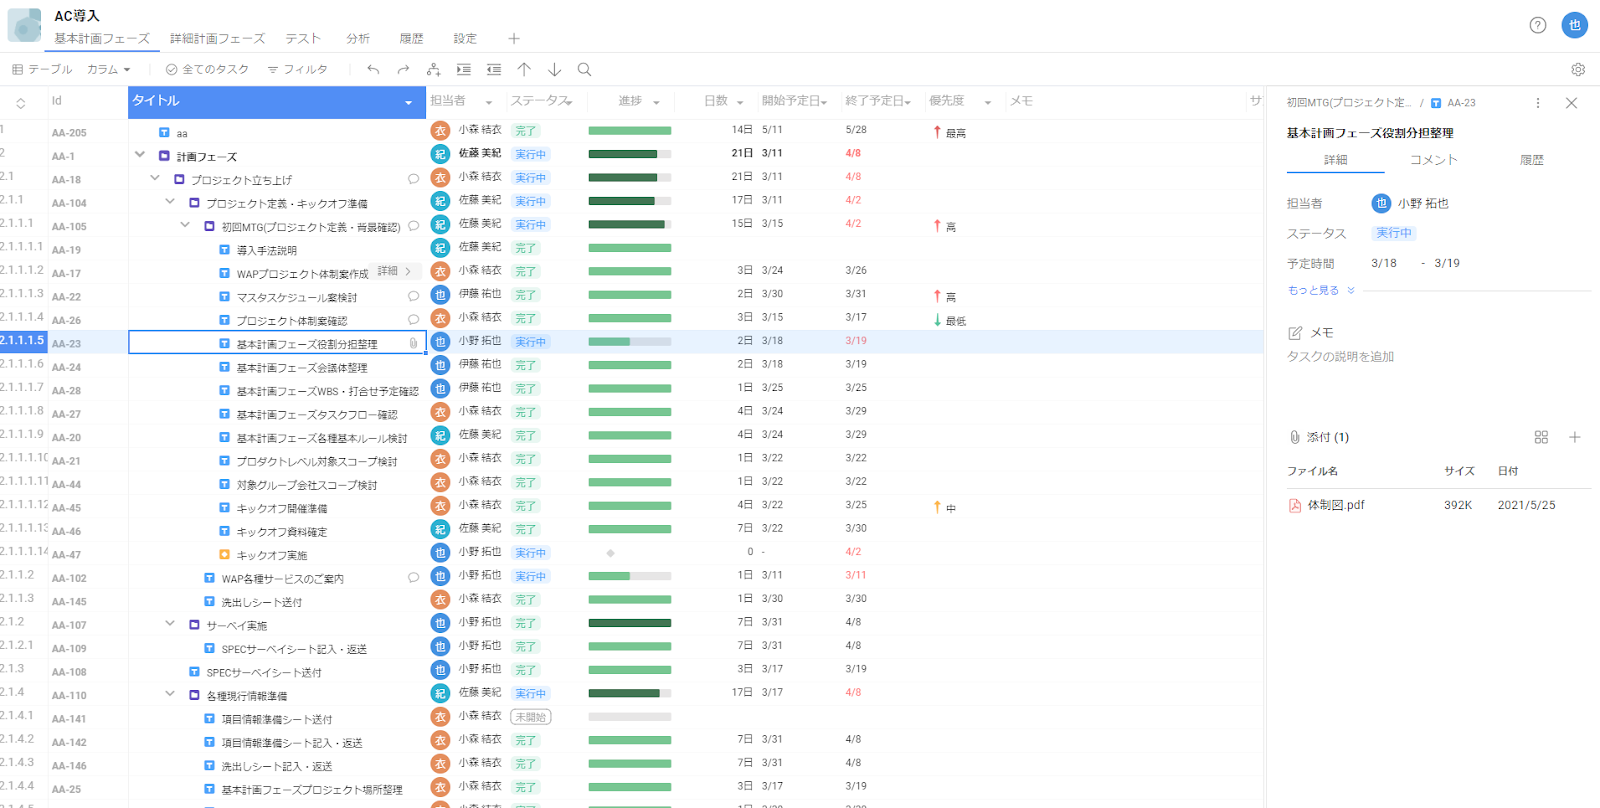The height and width of the screenshot is (808, 1600).
Task: Open the 体制図.pdf attachment
Action: tap(1335, 506)
